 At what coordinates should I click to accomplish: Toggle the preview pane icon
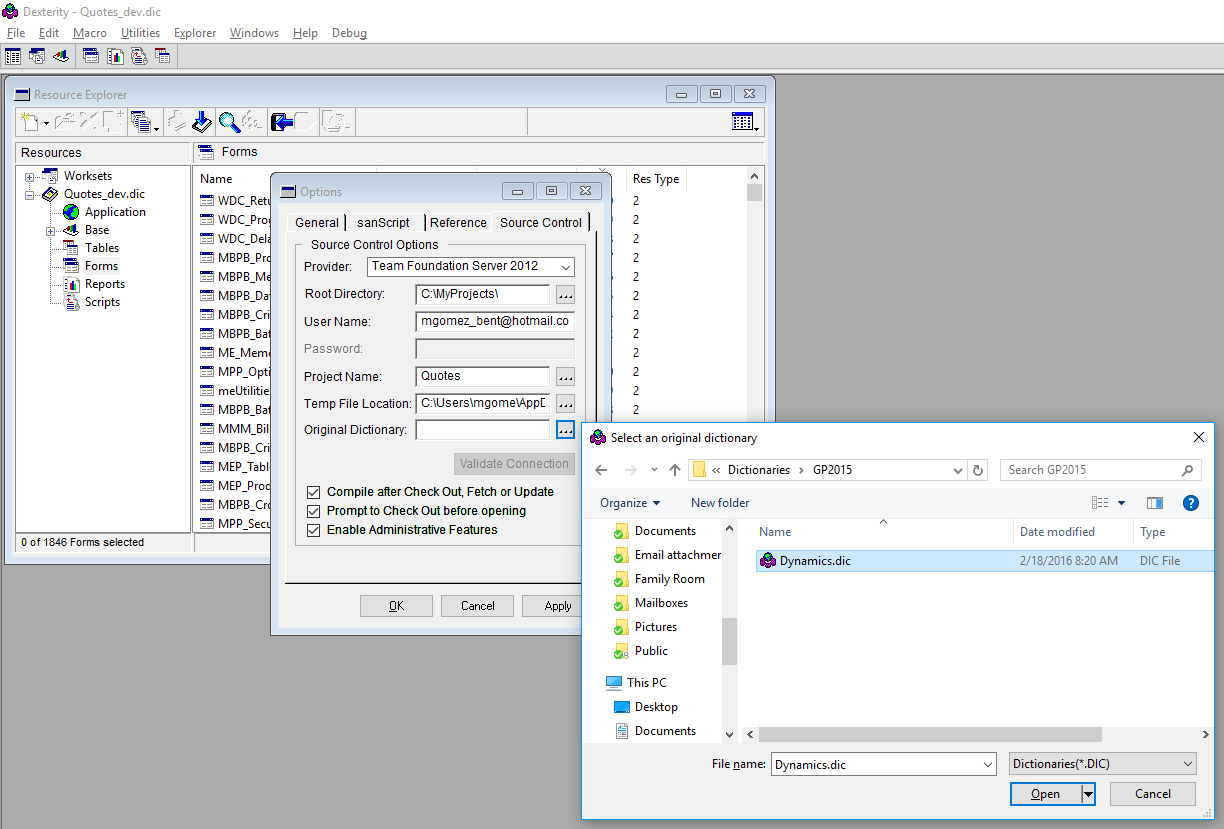(x=1155, y=503)
